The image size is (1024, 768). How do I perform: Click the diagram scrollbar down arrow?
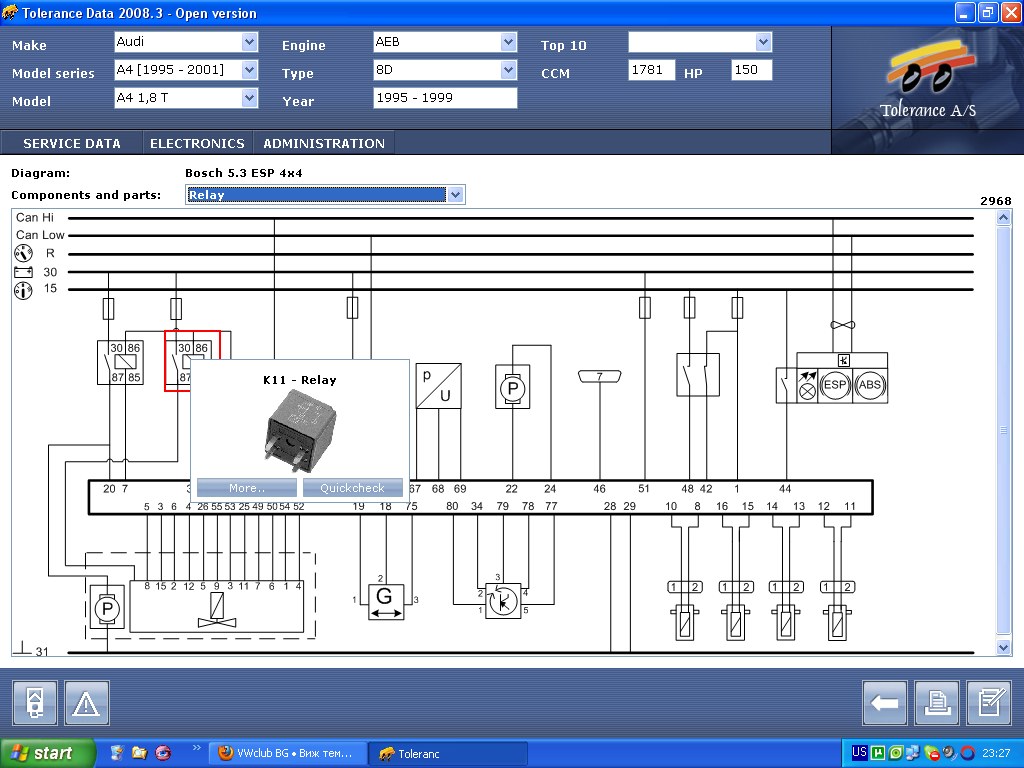pos(1004,647)
